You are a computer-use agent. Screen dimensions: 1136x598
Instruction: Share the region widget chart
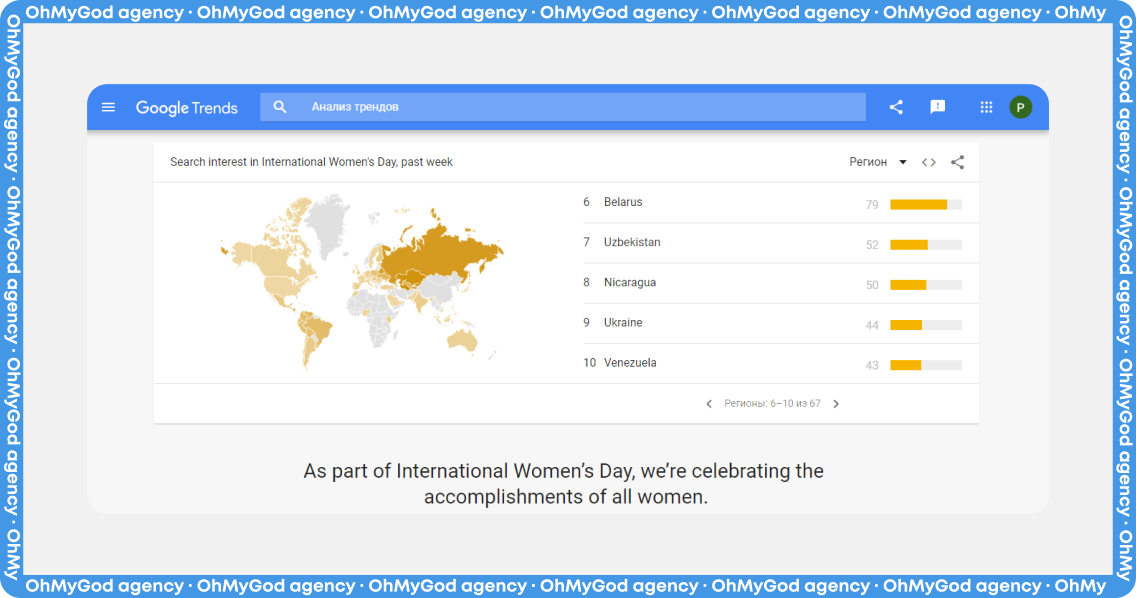(957, 162)
